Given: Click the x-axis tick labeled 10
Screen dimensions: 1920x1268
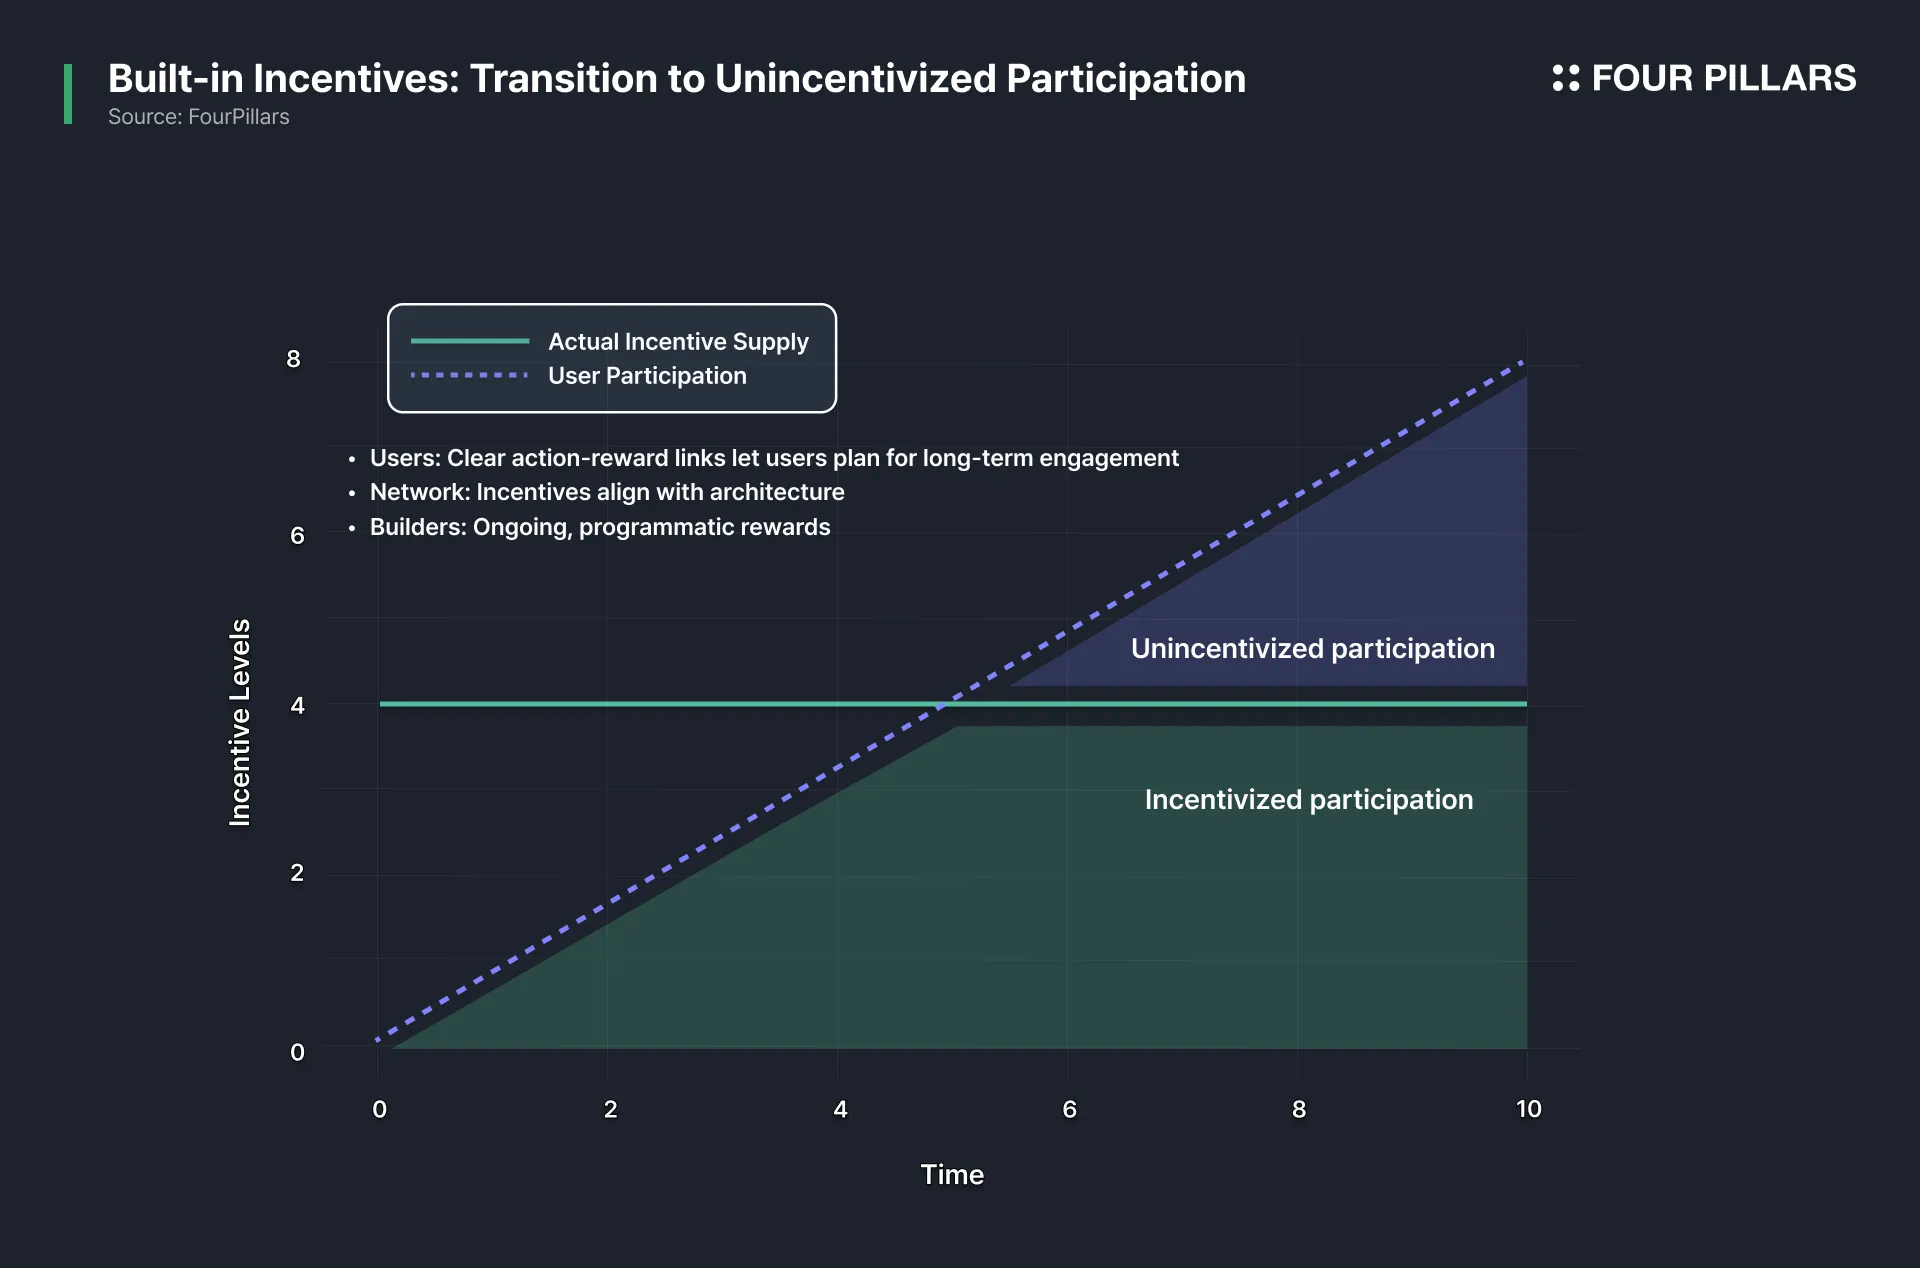Looking at the screenshot, I should coord(1528,1109).
